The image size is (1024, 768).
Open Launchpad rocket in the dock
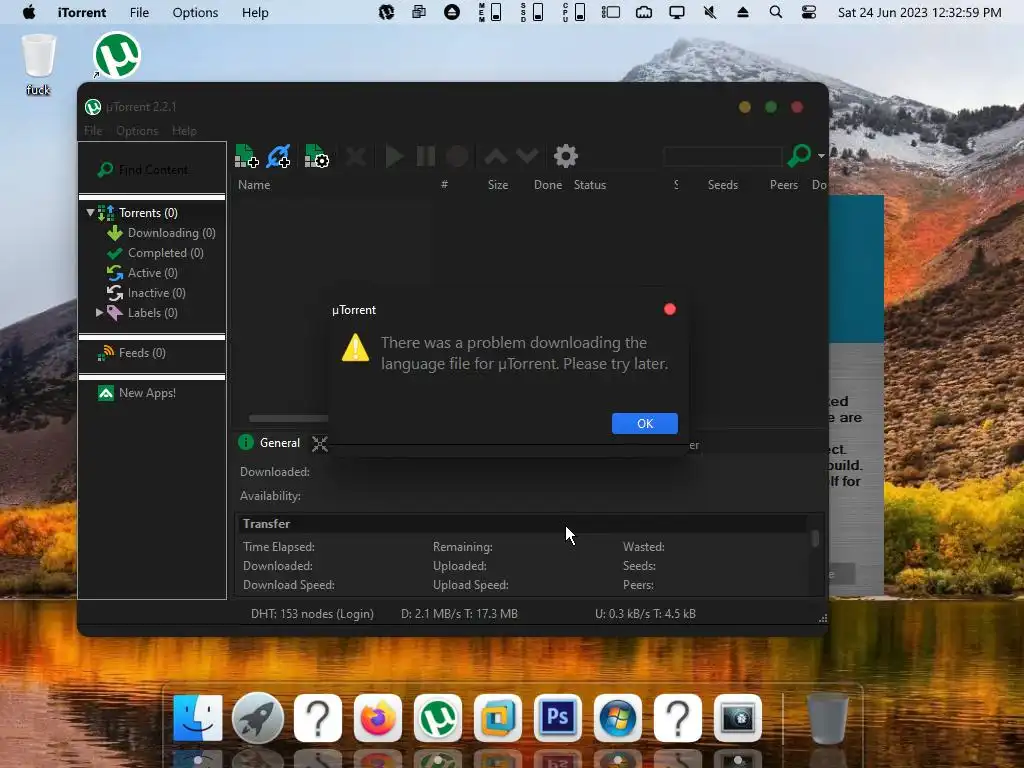click(258, 718)
